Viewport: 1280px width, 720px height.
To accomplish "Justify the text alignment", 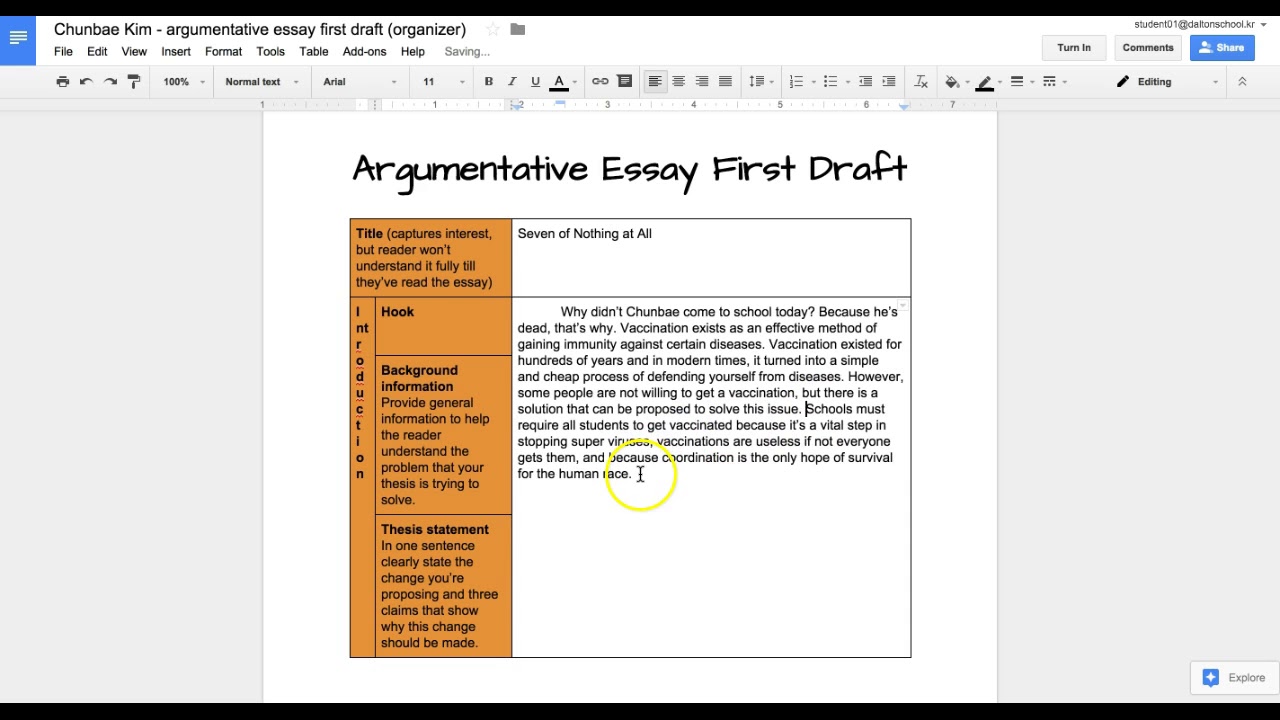I will 725,82.
